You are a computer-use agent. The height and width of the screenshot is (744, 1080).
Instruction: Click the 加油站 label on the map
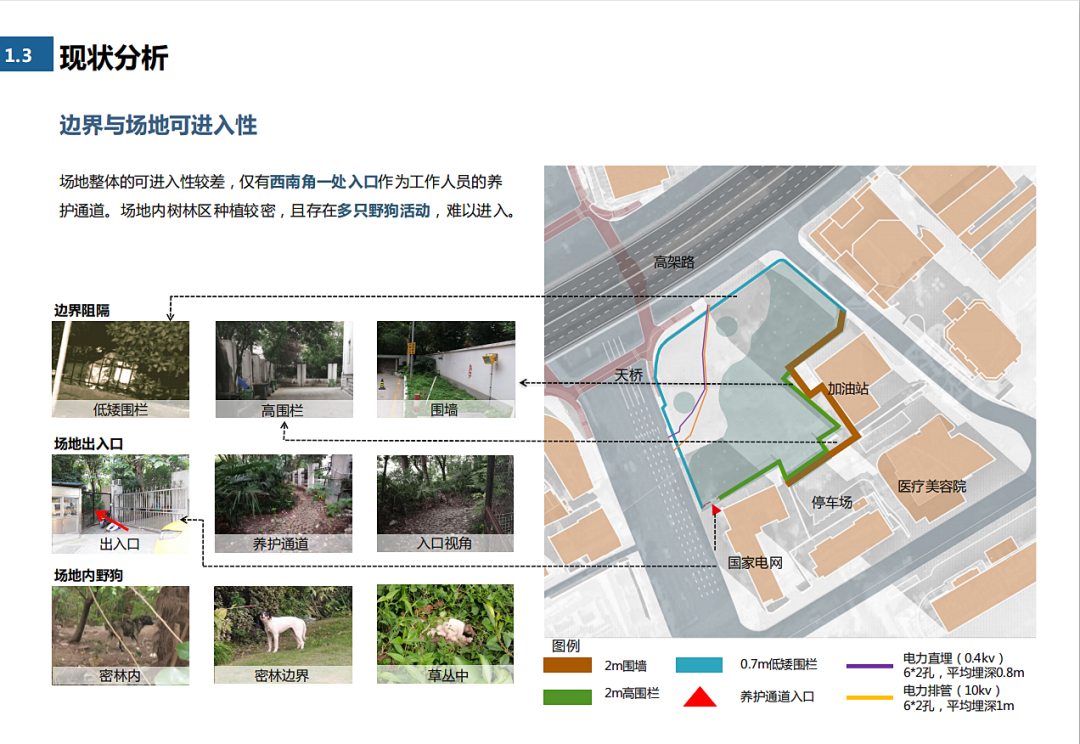[x=847, y=388]
